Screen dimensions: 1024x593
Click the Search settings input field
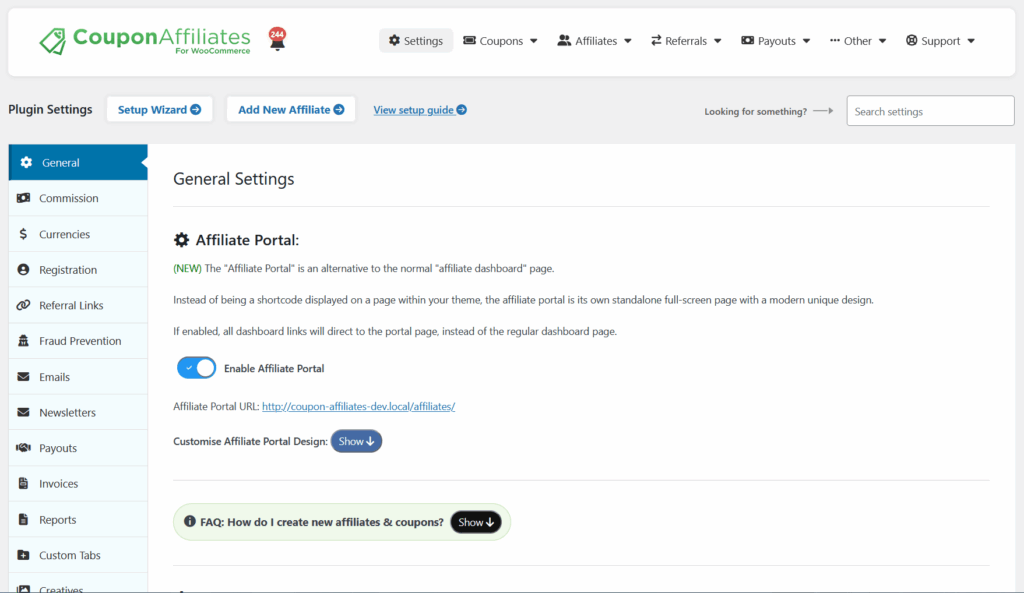click(x=930, y=111)
